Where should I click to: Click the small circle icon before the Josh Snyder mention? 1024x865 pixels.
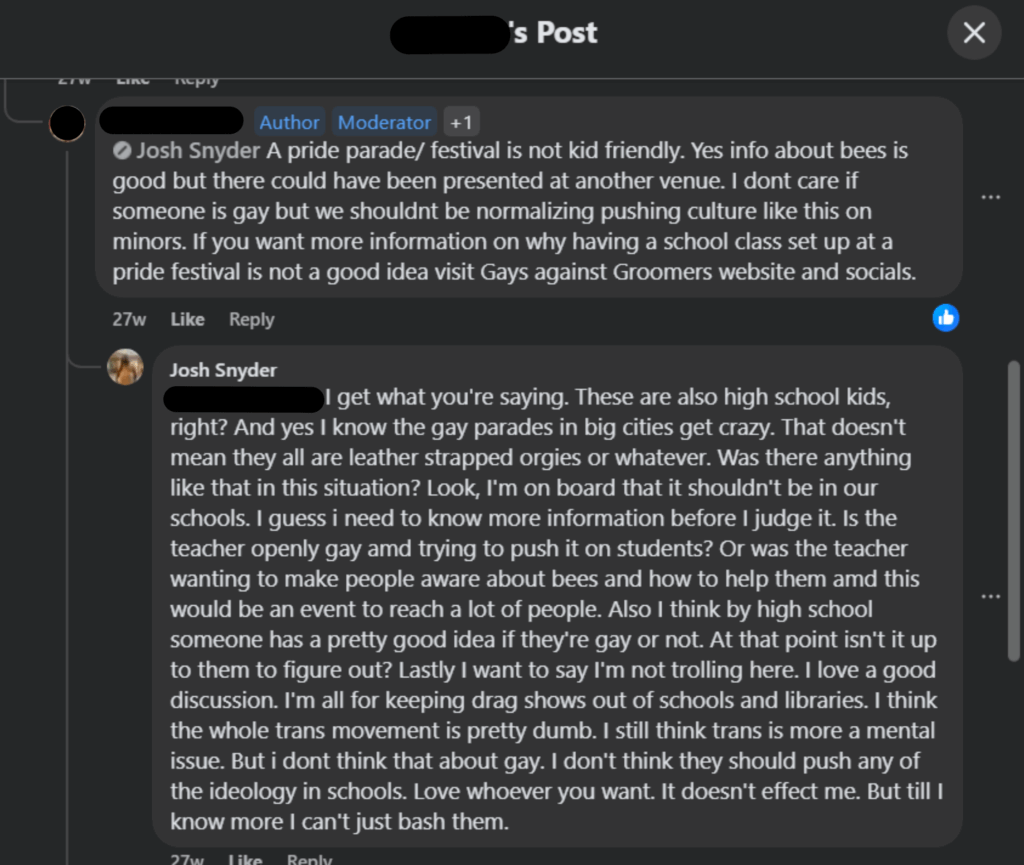point(121,151)
